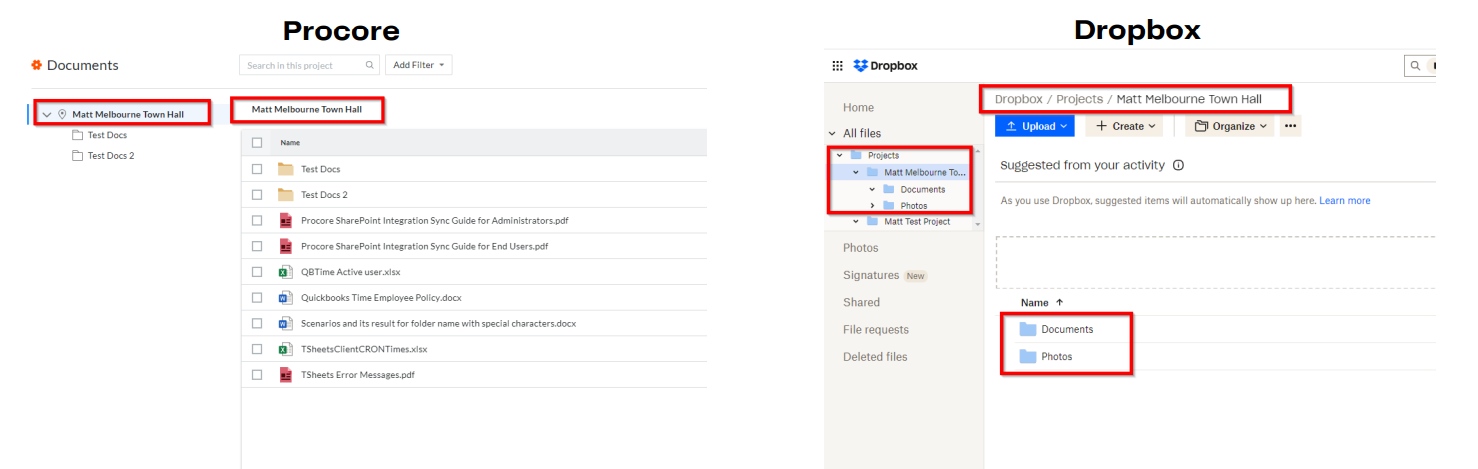Image resolution: width=1478 pixels, height=469 pixels.
Task: Click the Dropbox search magnifier icon
Action: pyautogui.click(x=1415, y=66)
